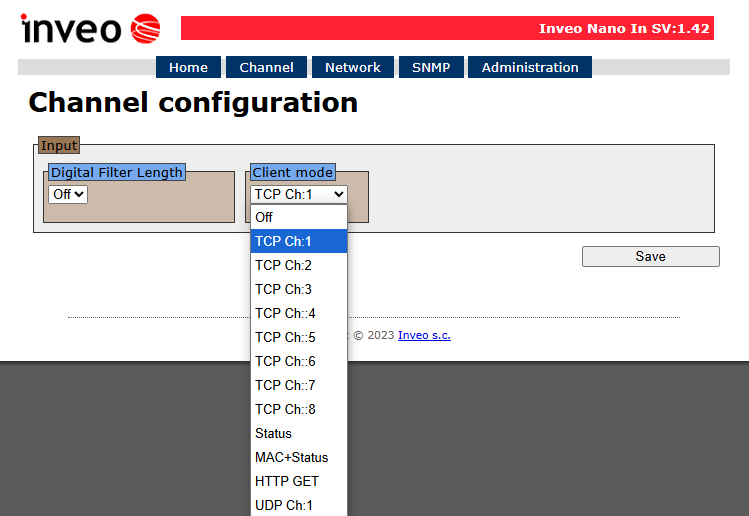
Task: Open the Administration tab
Action: coord(529,67)
